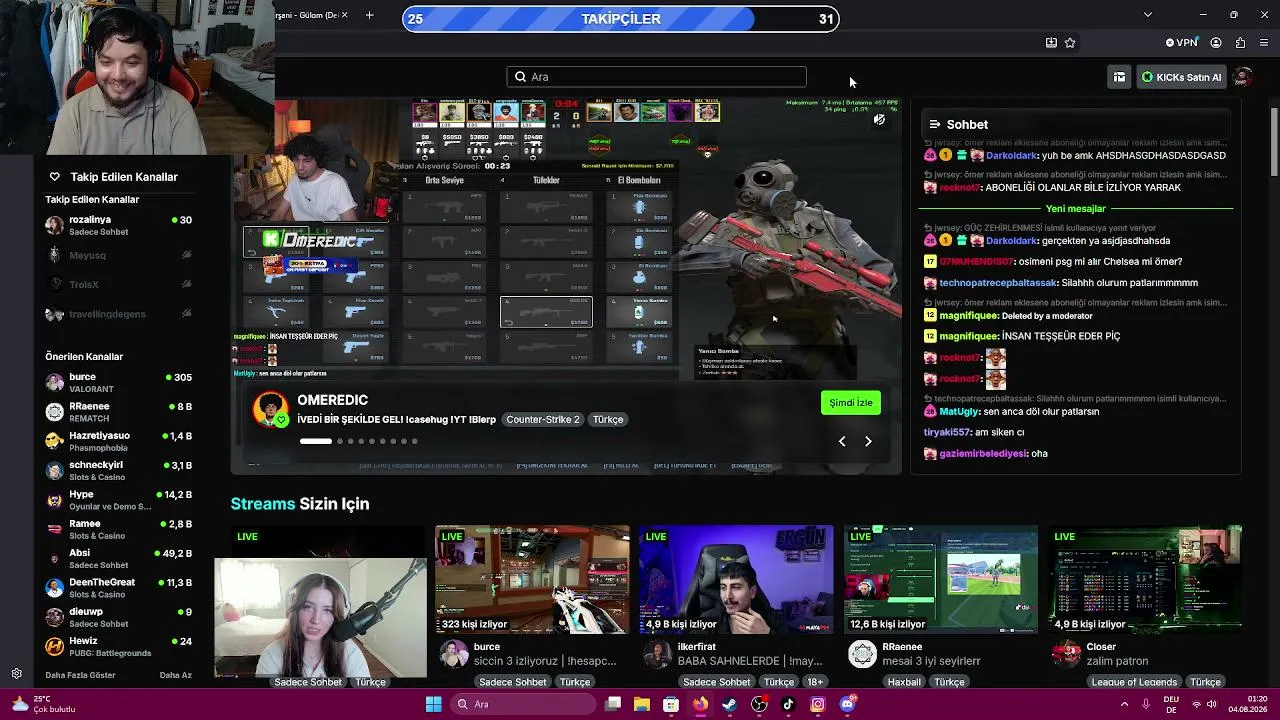
Task: Open RRaenee's stream thumbnail
Action: click(940, 580)
